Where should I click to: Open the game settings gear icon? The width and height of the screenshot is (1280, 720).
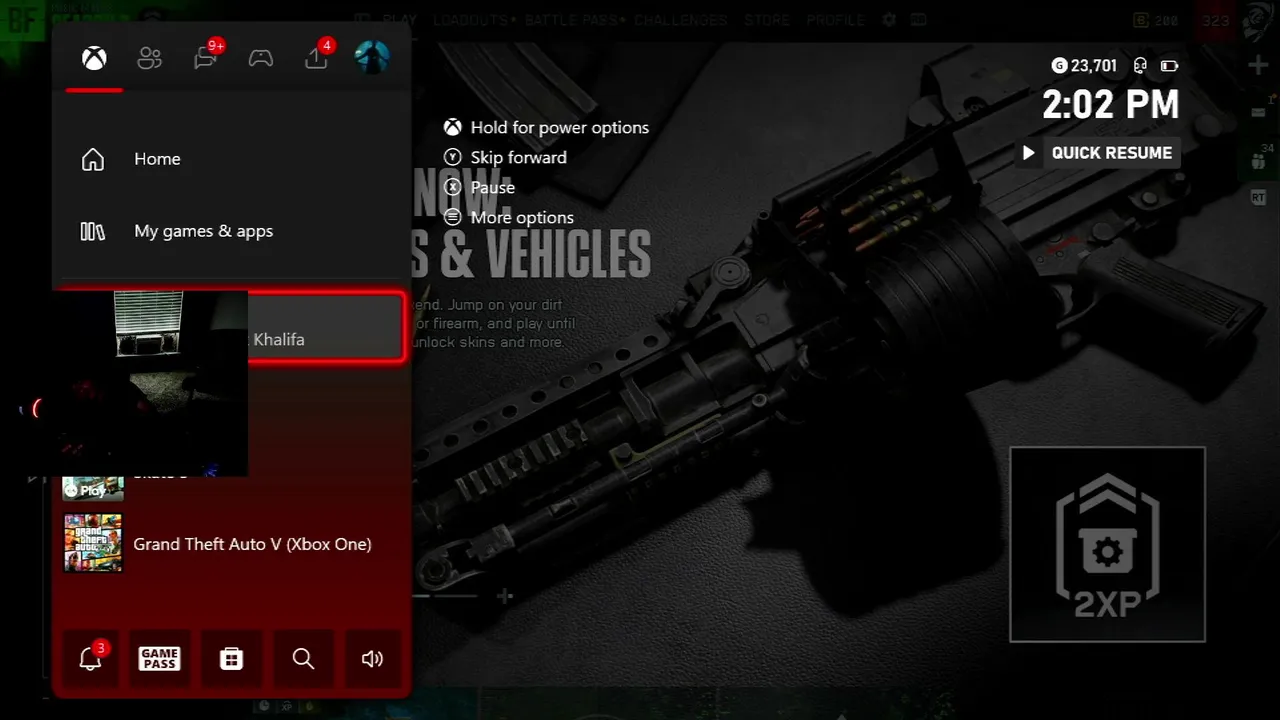pos(890,19)
